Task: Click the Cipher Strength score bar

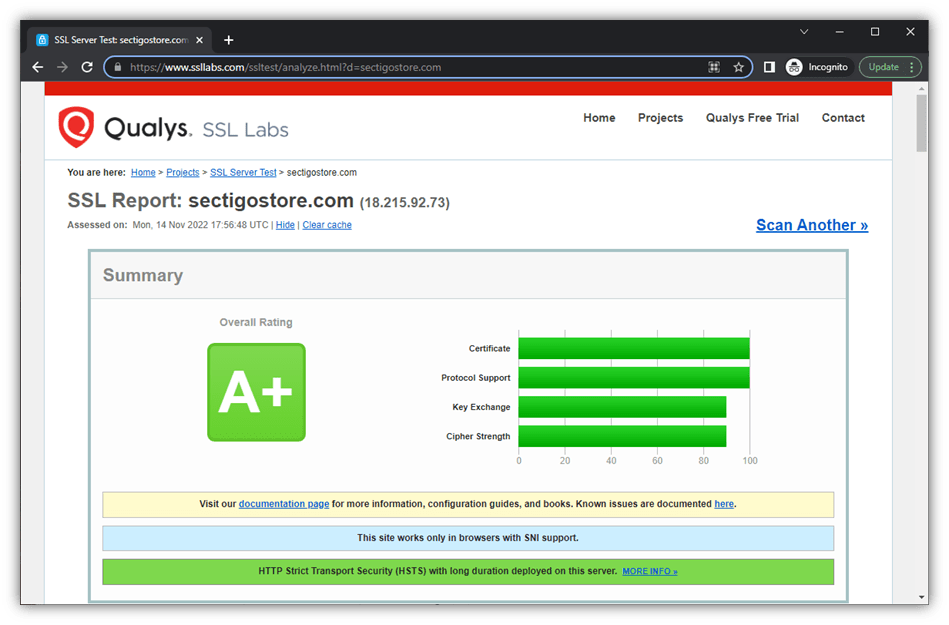Action: click(622, 436)
